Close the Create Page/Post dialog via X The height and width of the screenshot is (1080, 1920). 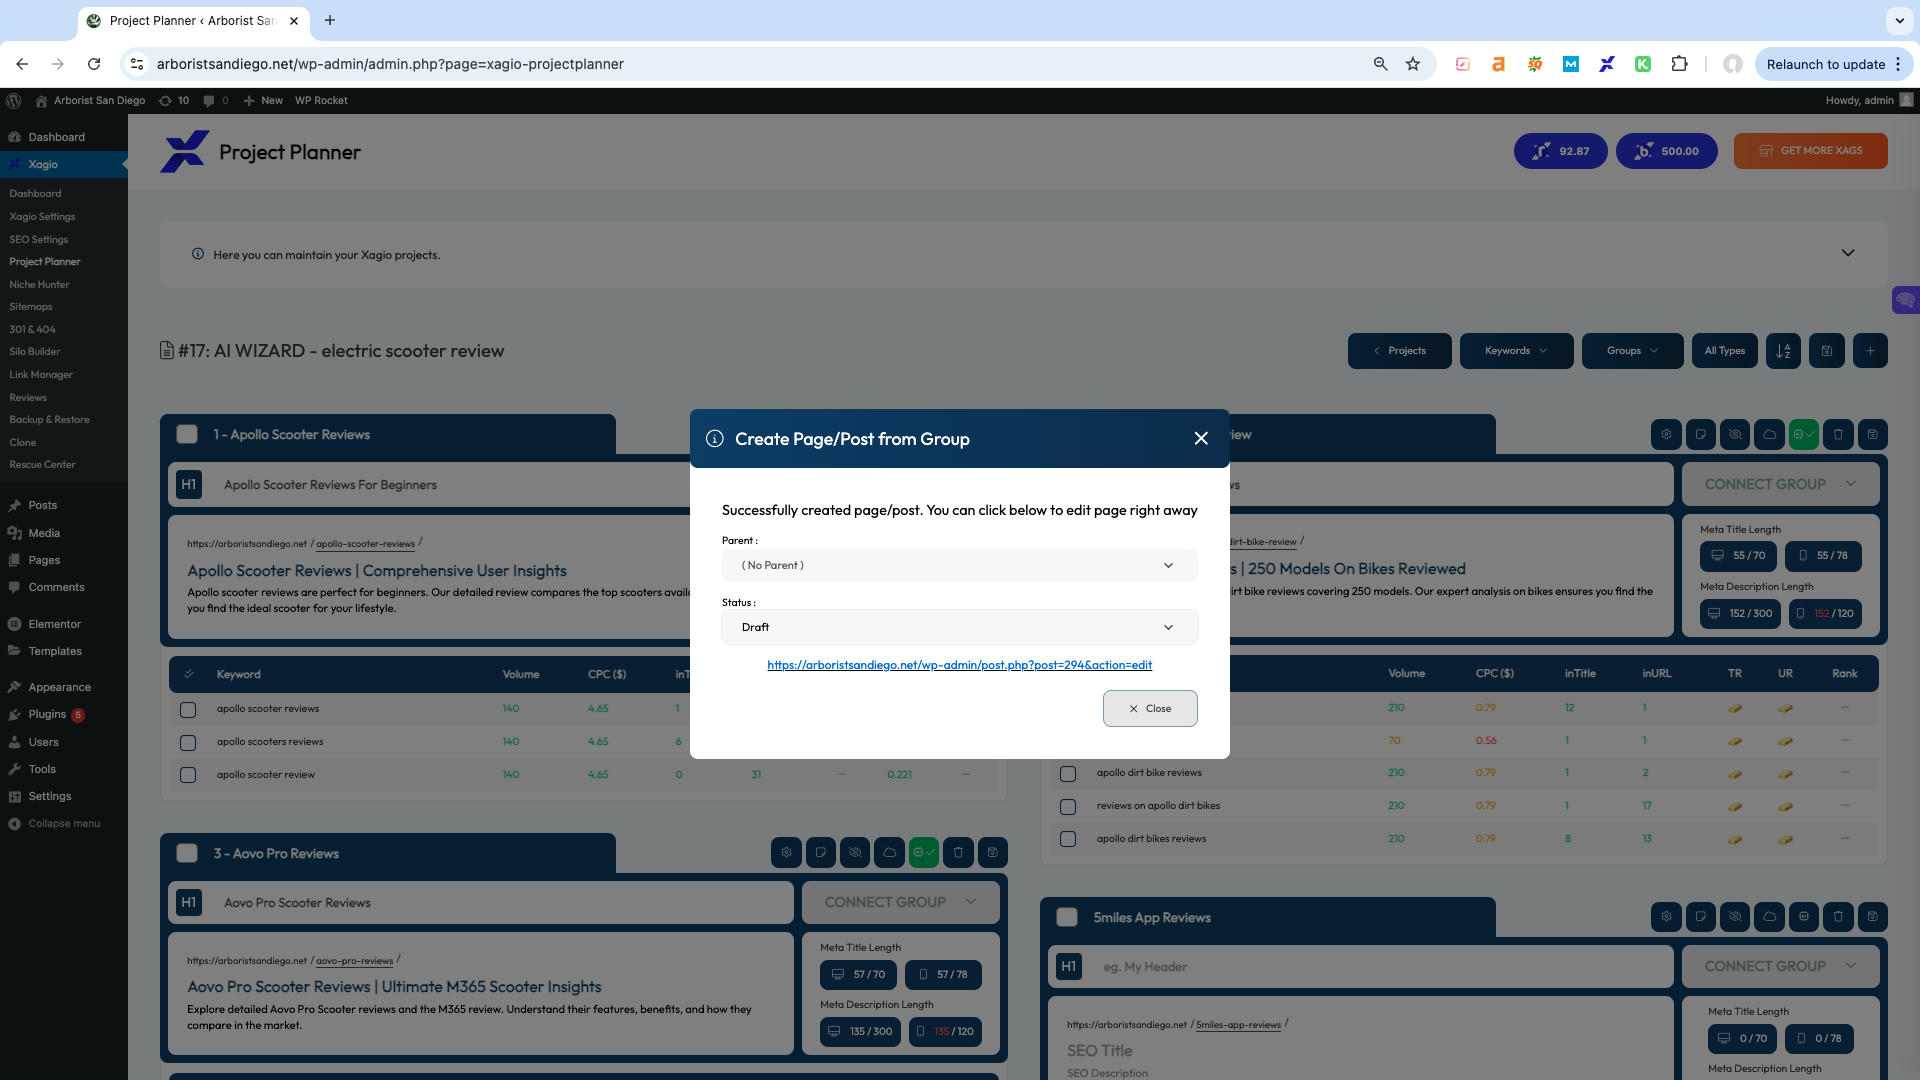pos(1201,438)
